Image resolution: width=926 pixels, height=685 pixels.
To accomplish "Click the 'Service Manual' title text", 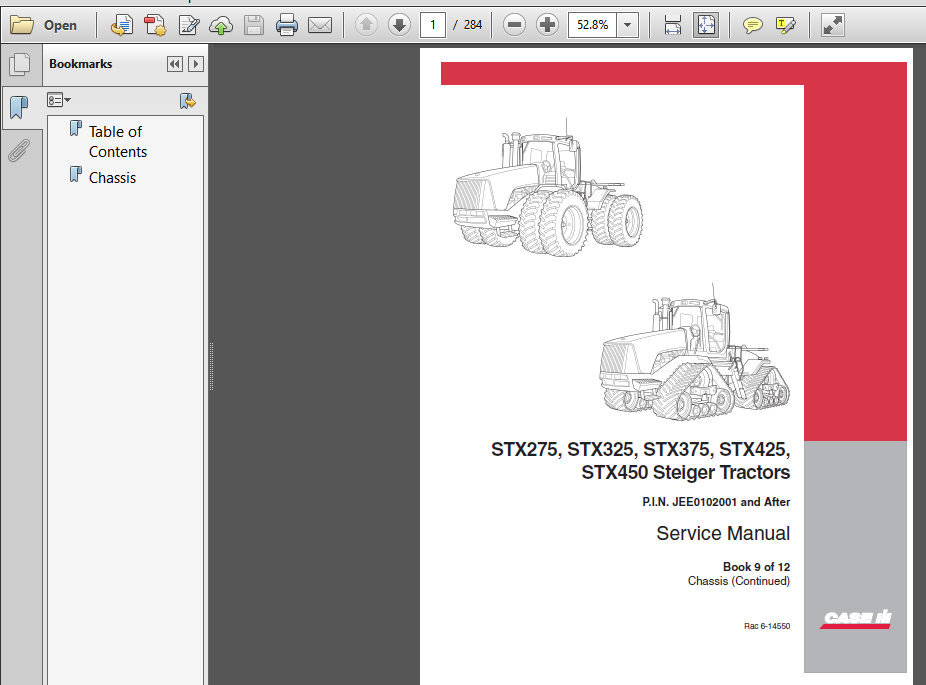I will point(723,533).
